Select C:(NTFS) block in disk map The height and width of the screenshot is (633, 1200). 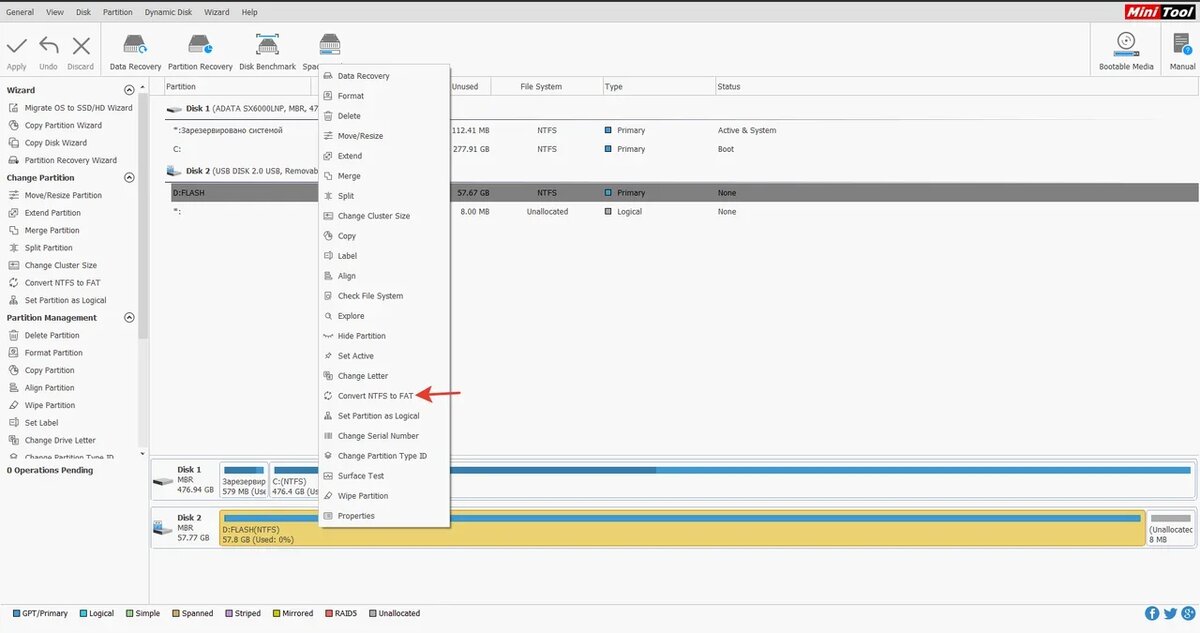click(x=733, y=480)
